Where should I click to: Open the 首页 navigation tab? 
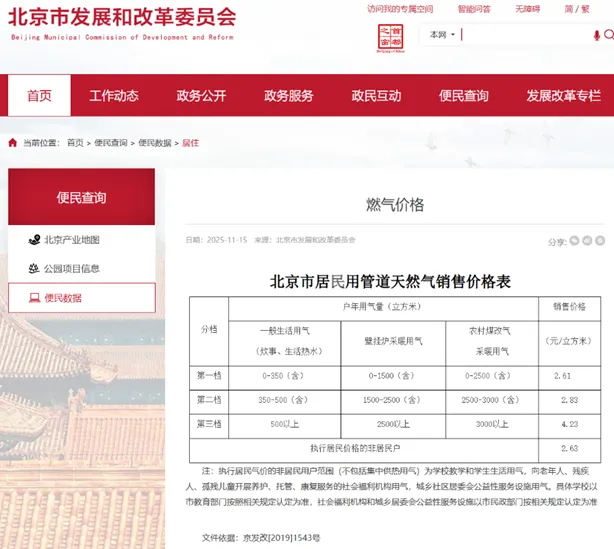click(x=39, y=96)
